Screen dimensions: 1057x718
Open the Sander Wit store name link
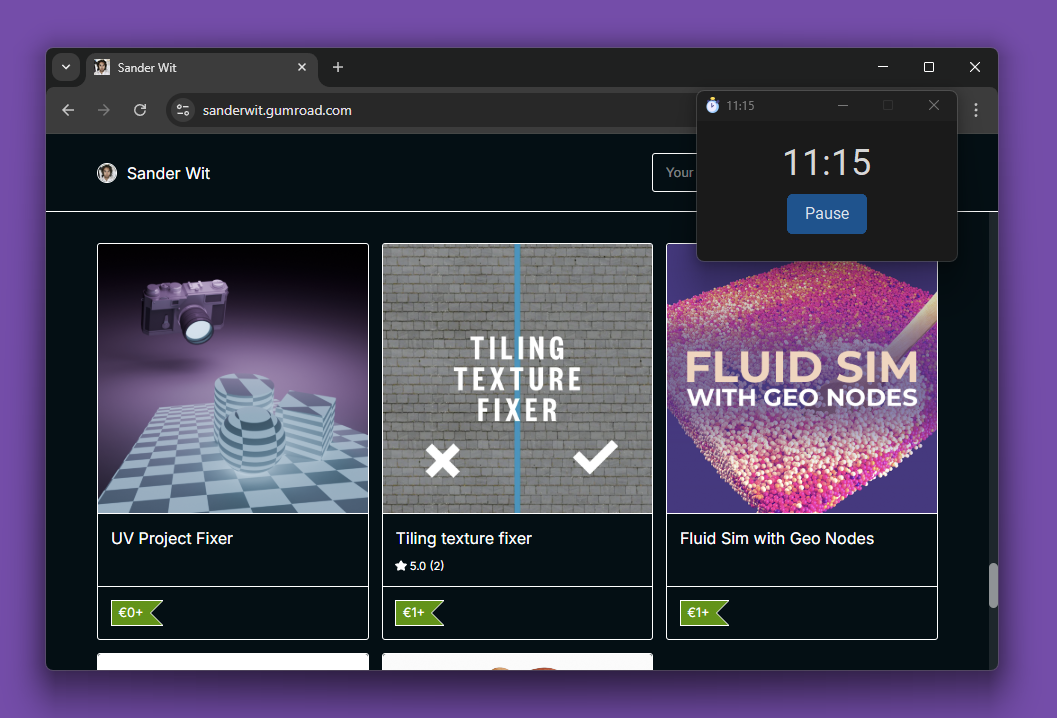click(169, 173)
